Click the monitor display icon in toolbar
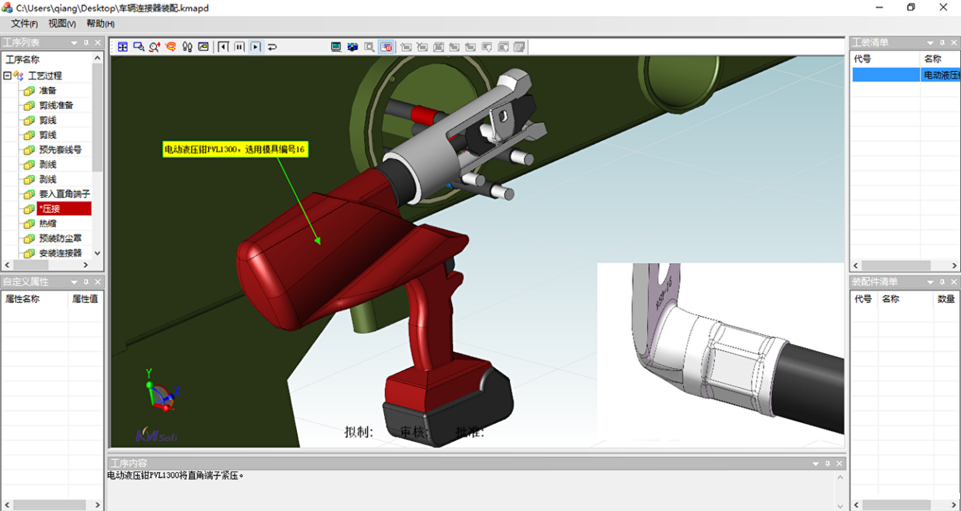 [x=336, y=47]
